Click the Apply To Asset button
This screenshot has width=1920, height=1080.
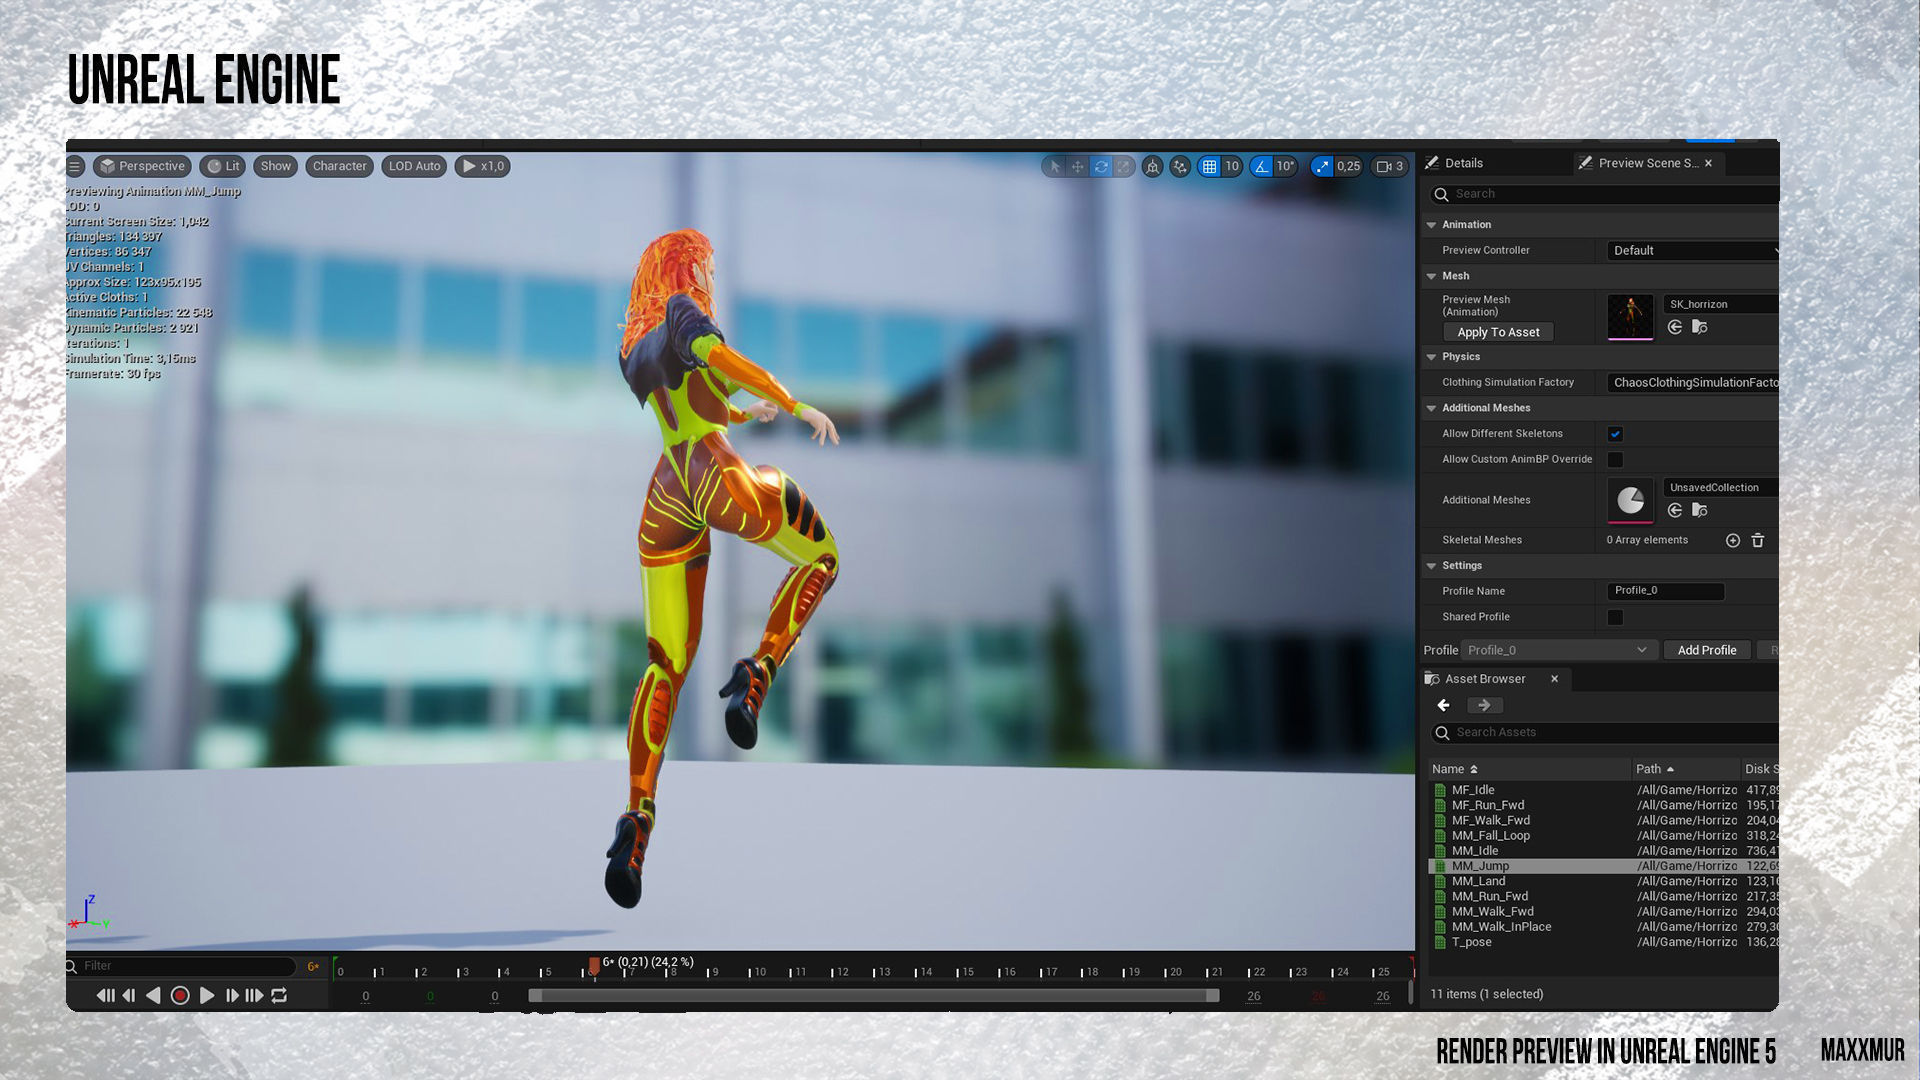(1498, 333)
